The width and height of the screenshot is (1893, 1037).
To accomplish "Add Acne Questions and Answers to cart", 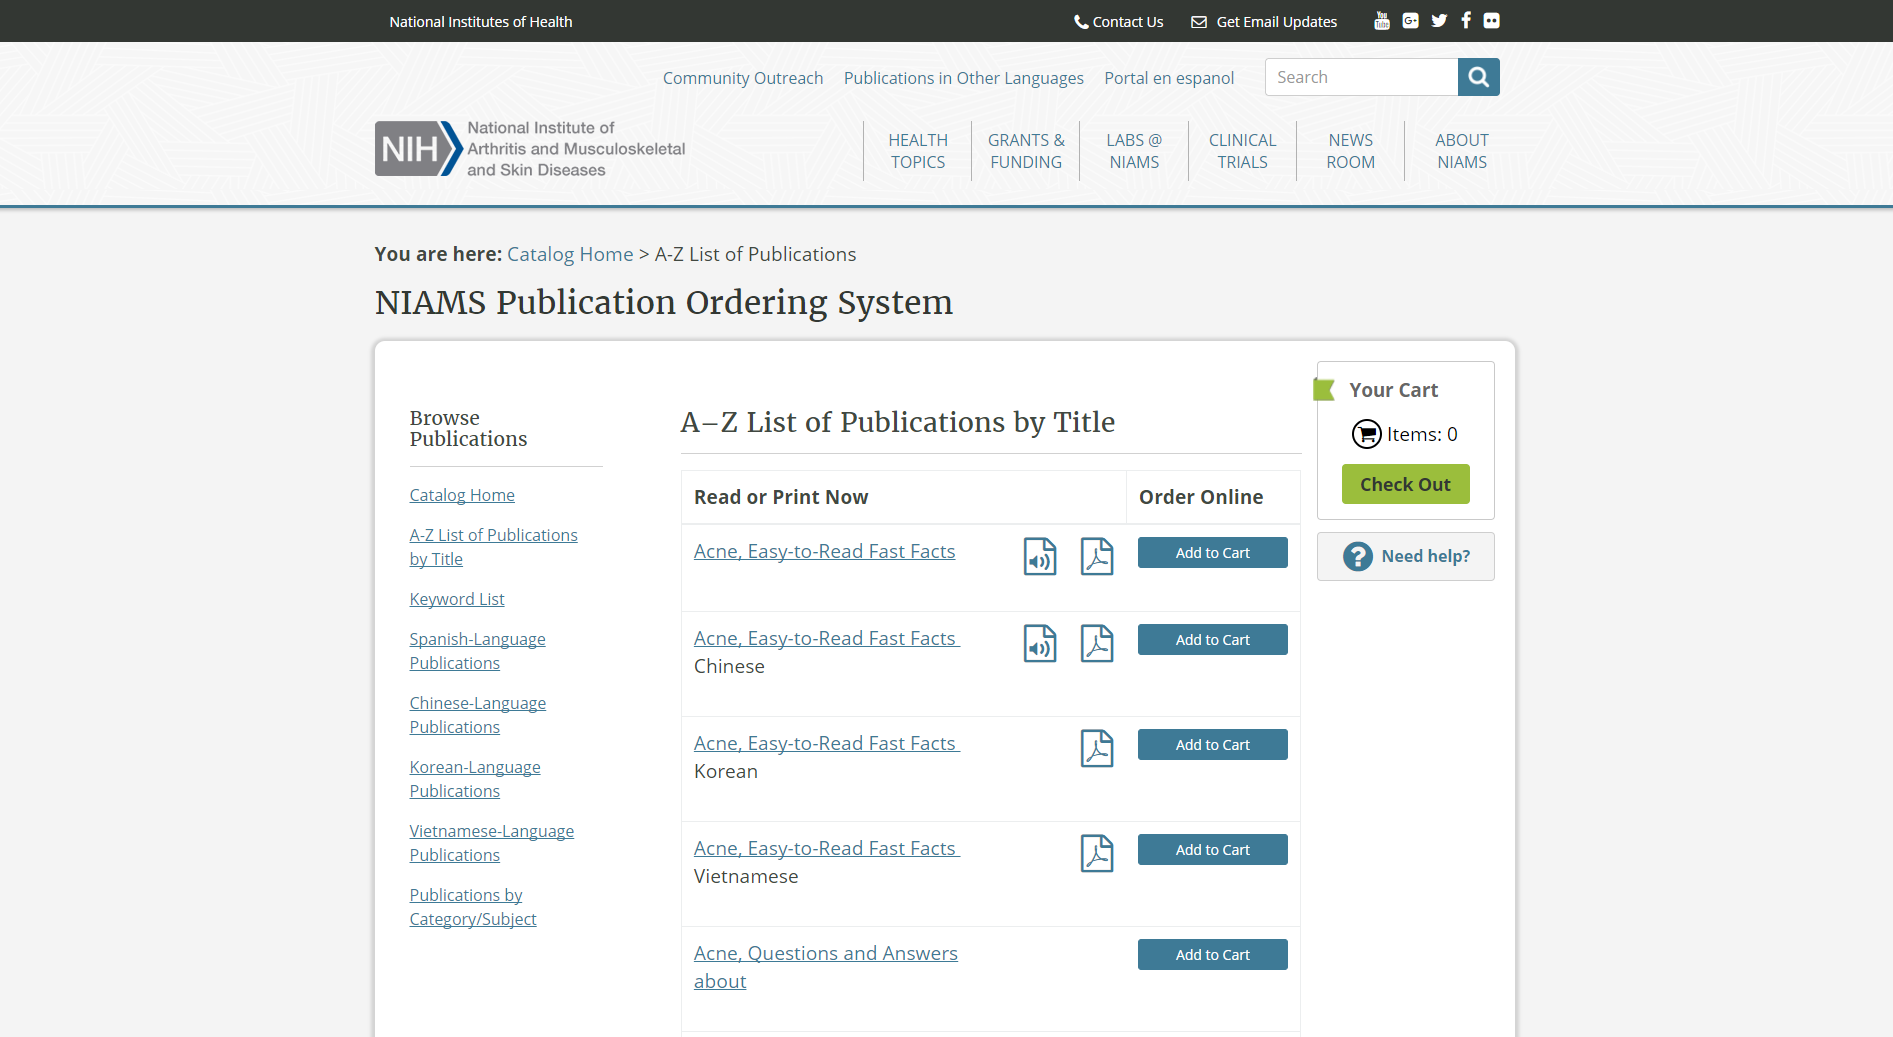I will 1212,955.
